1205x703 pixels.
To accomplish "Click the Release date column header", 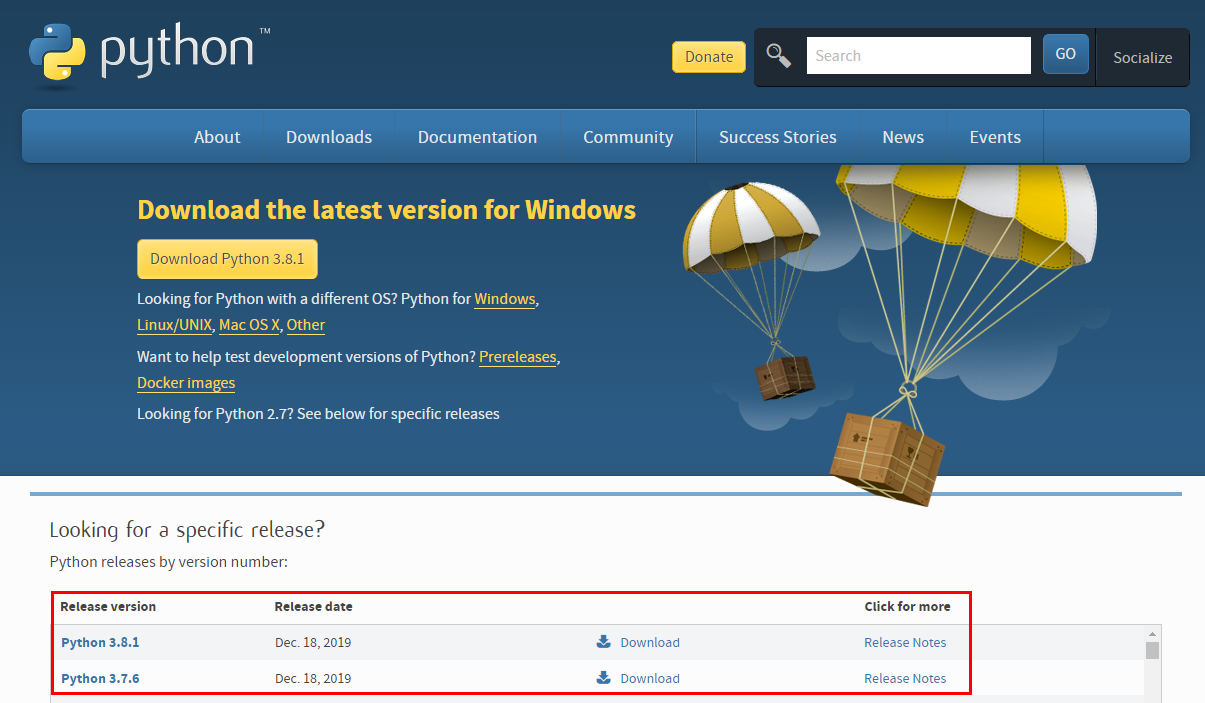I will coord(313,606).
